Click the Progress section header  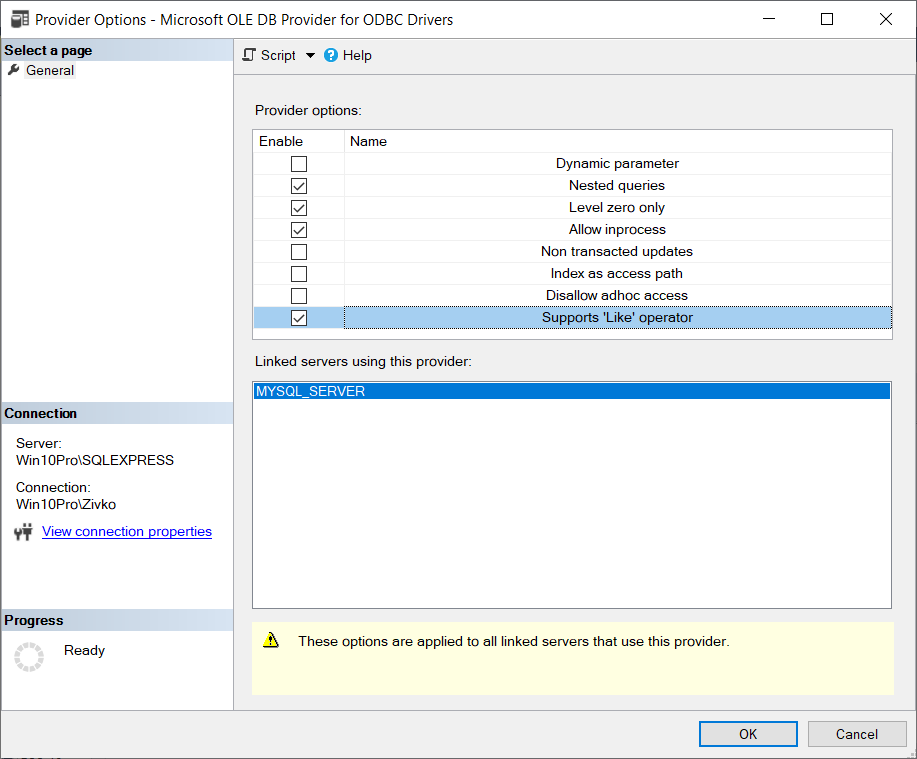(117, 620)
